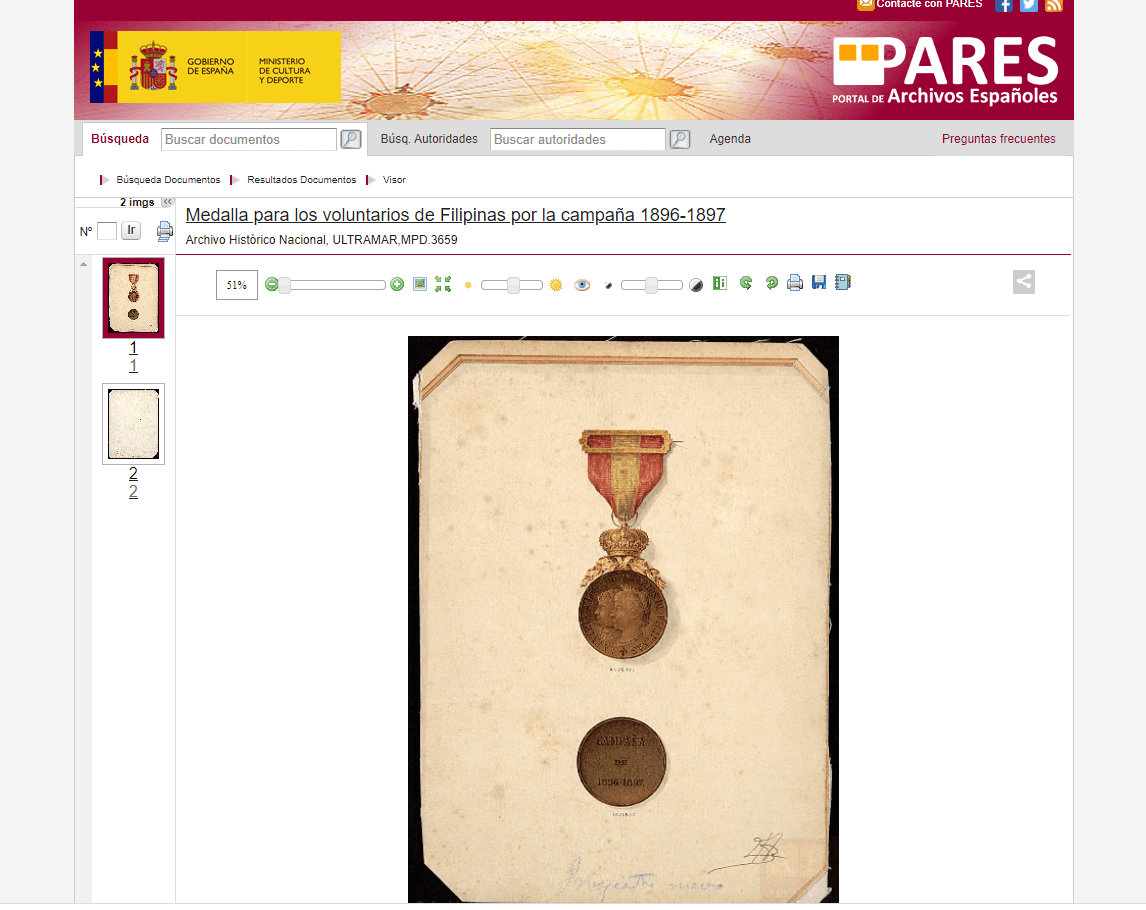Image resolution: width=1146 pixels, height=910 pixels.
Task: Collapse the thumbnails panel with double chevron
Action: [167, 202]
